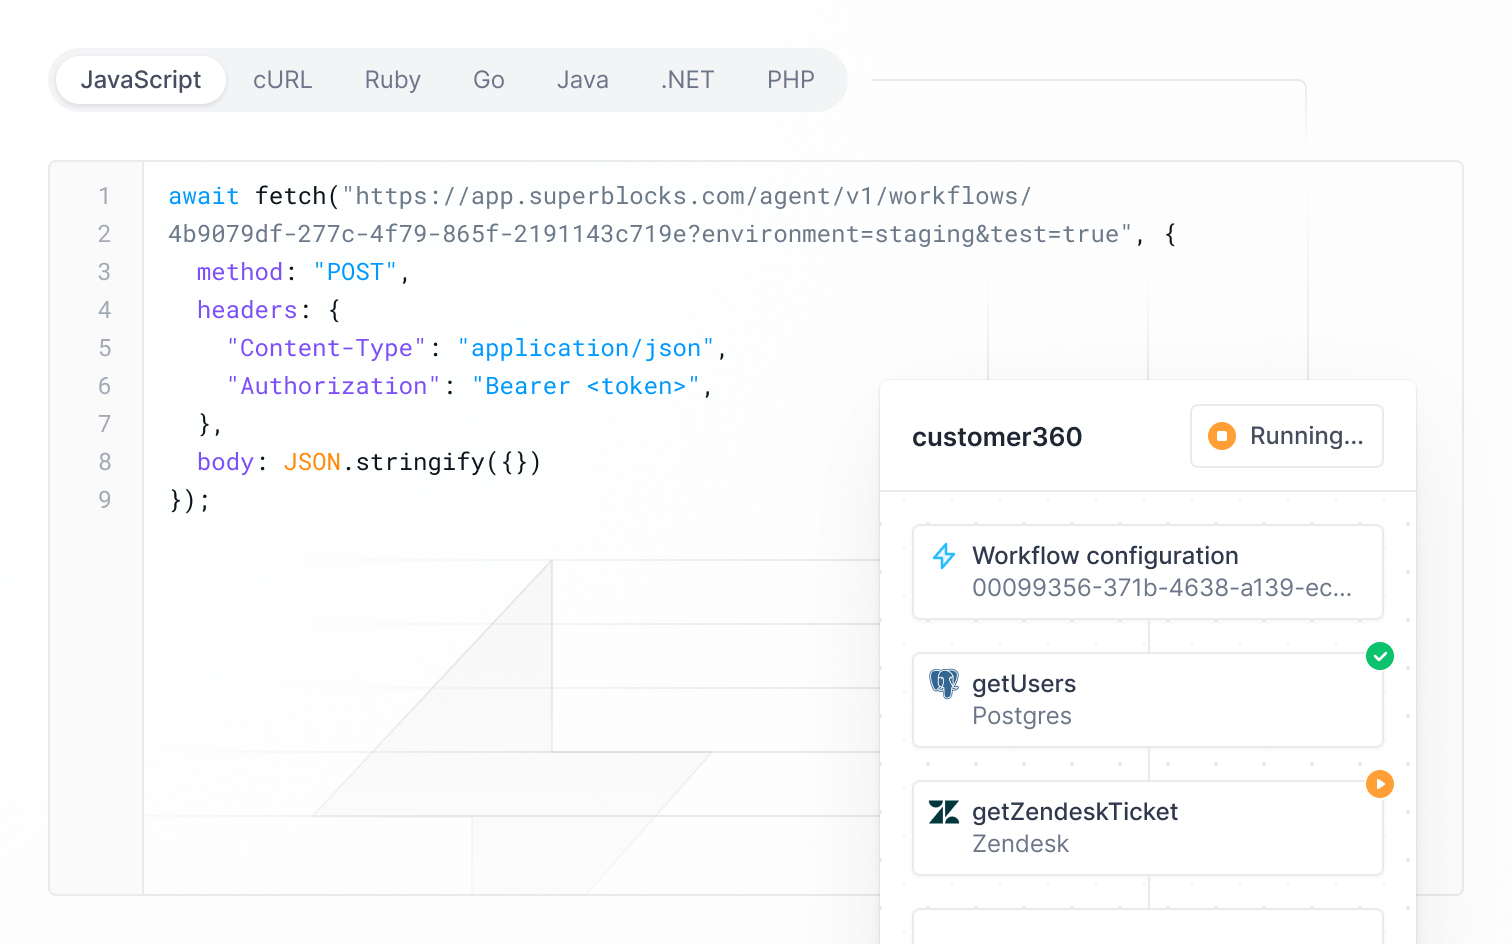The image size is (1512, 944).
Task: Select the getZendeskTicket step card
Action: pos(1147,828)
